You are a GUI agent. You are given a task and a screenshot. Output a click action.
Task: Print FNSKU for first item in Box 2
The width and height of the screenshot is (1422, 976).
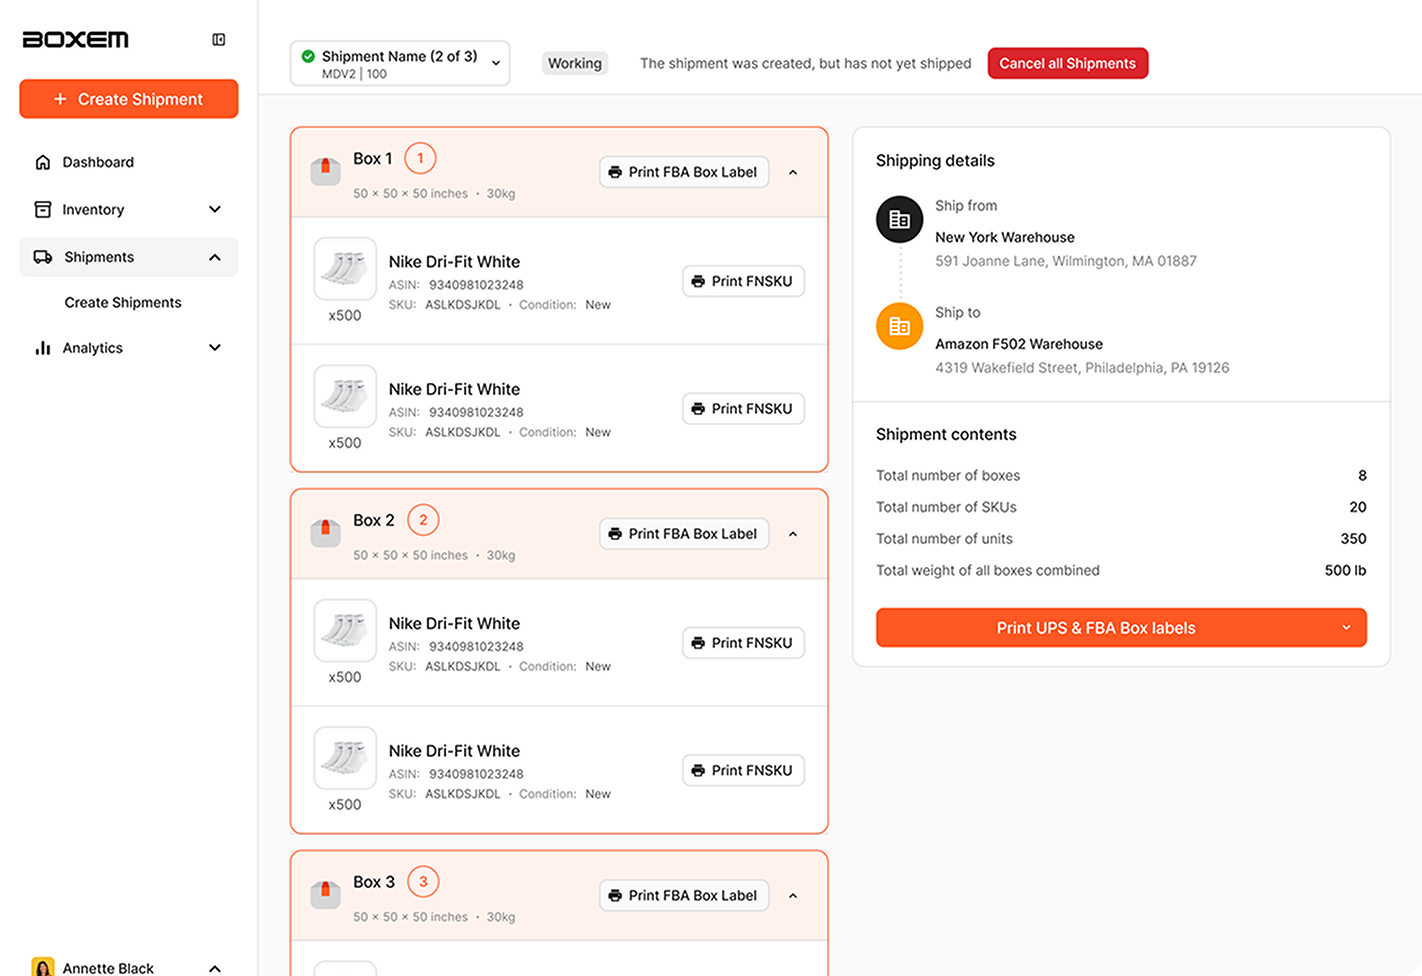click(743, 642)
